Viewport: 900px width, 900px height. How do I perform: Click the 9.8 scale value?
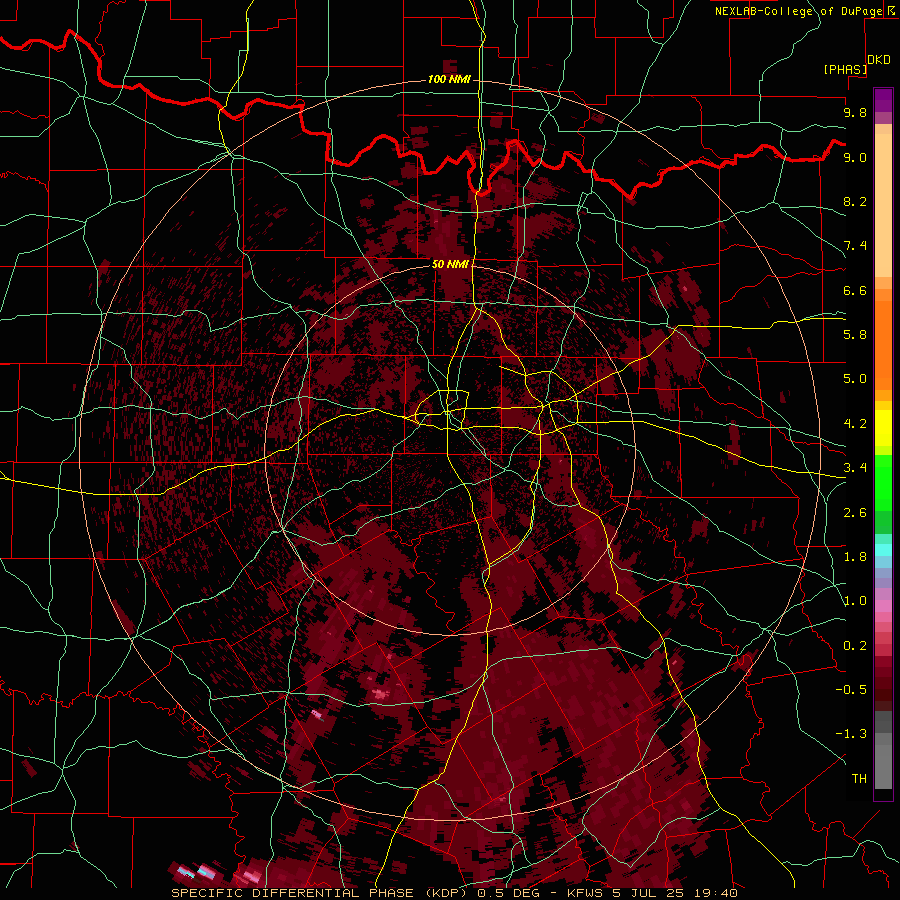click(855, 112)
